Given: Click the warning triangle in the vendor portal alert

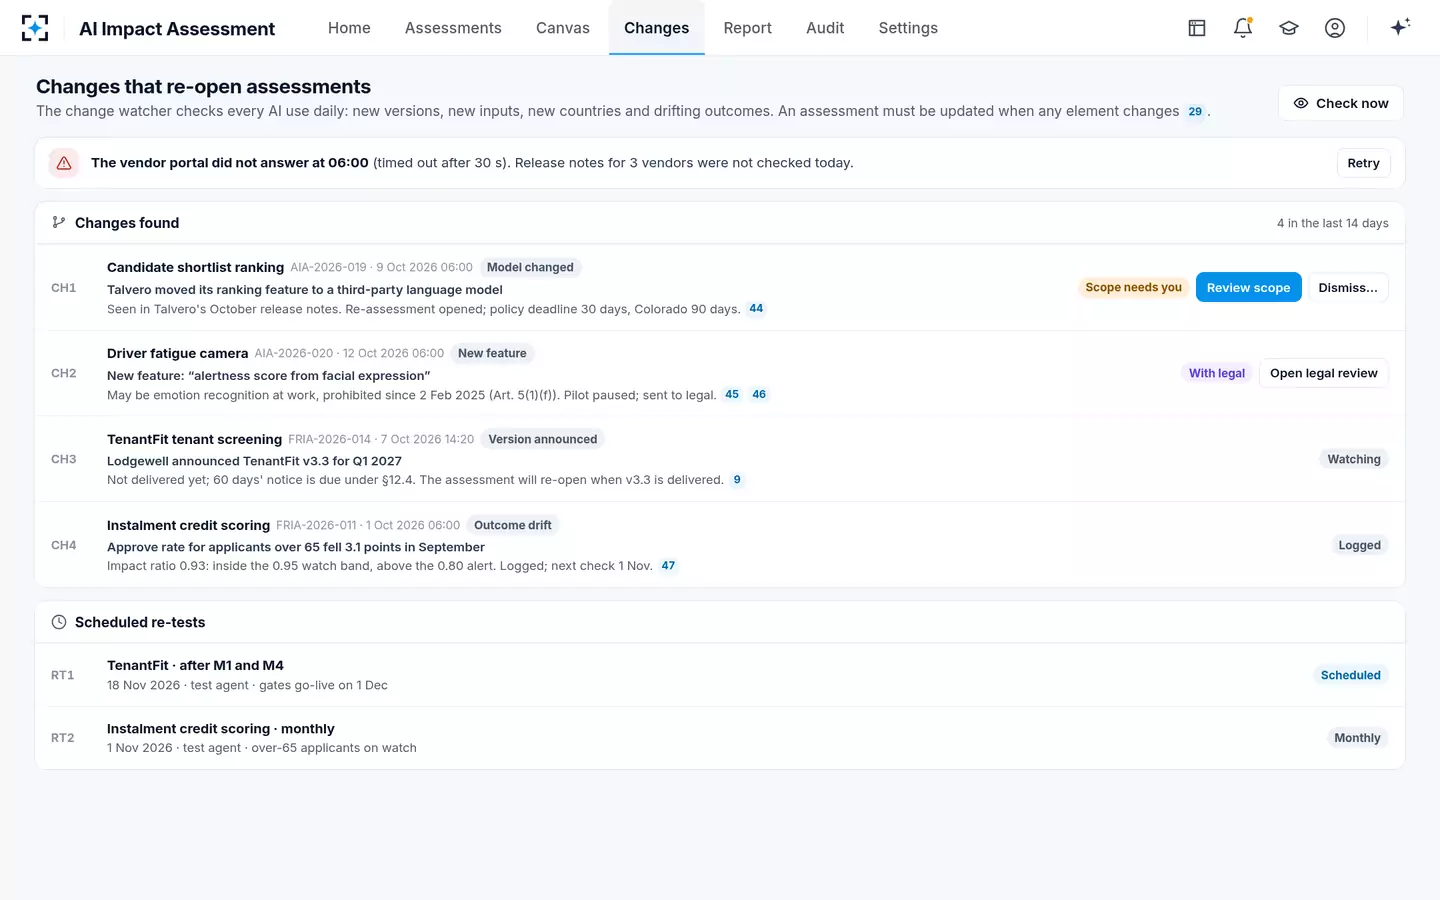Looking at the screenshot, I should tap(64, 163).
